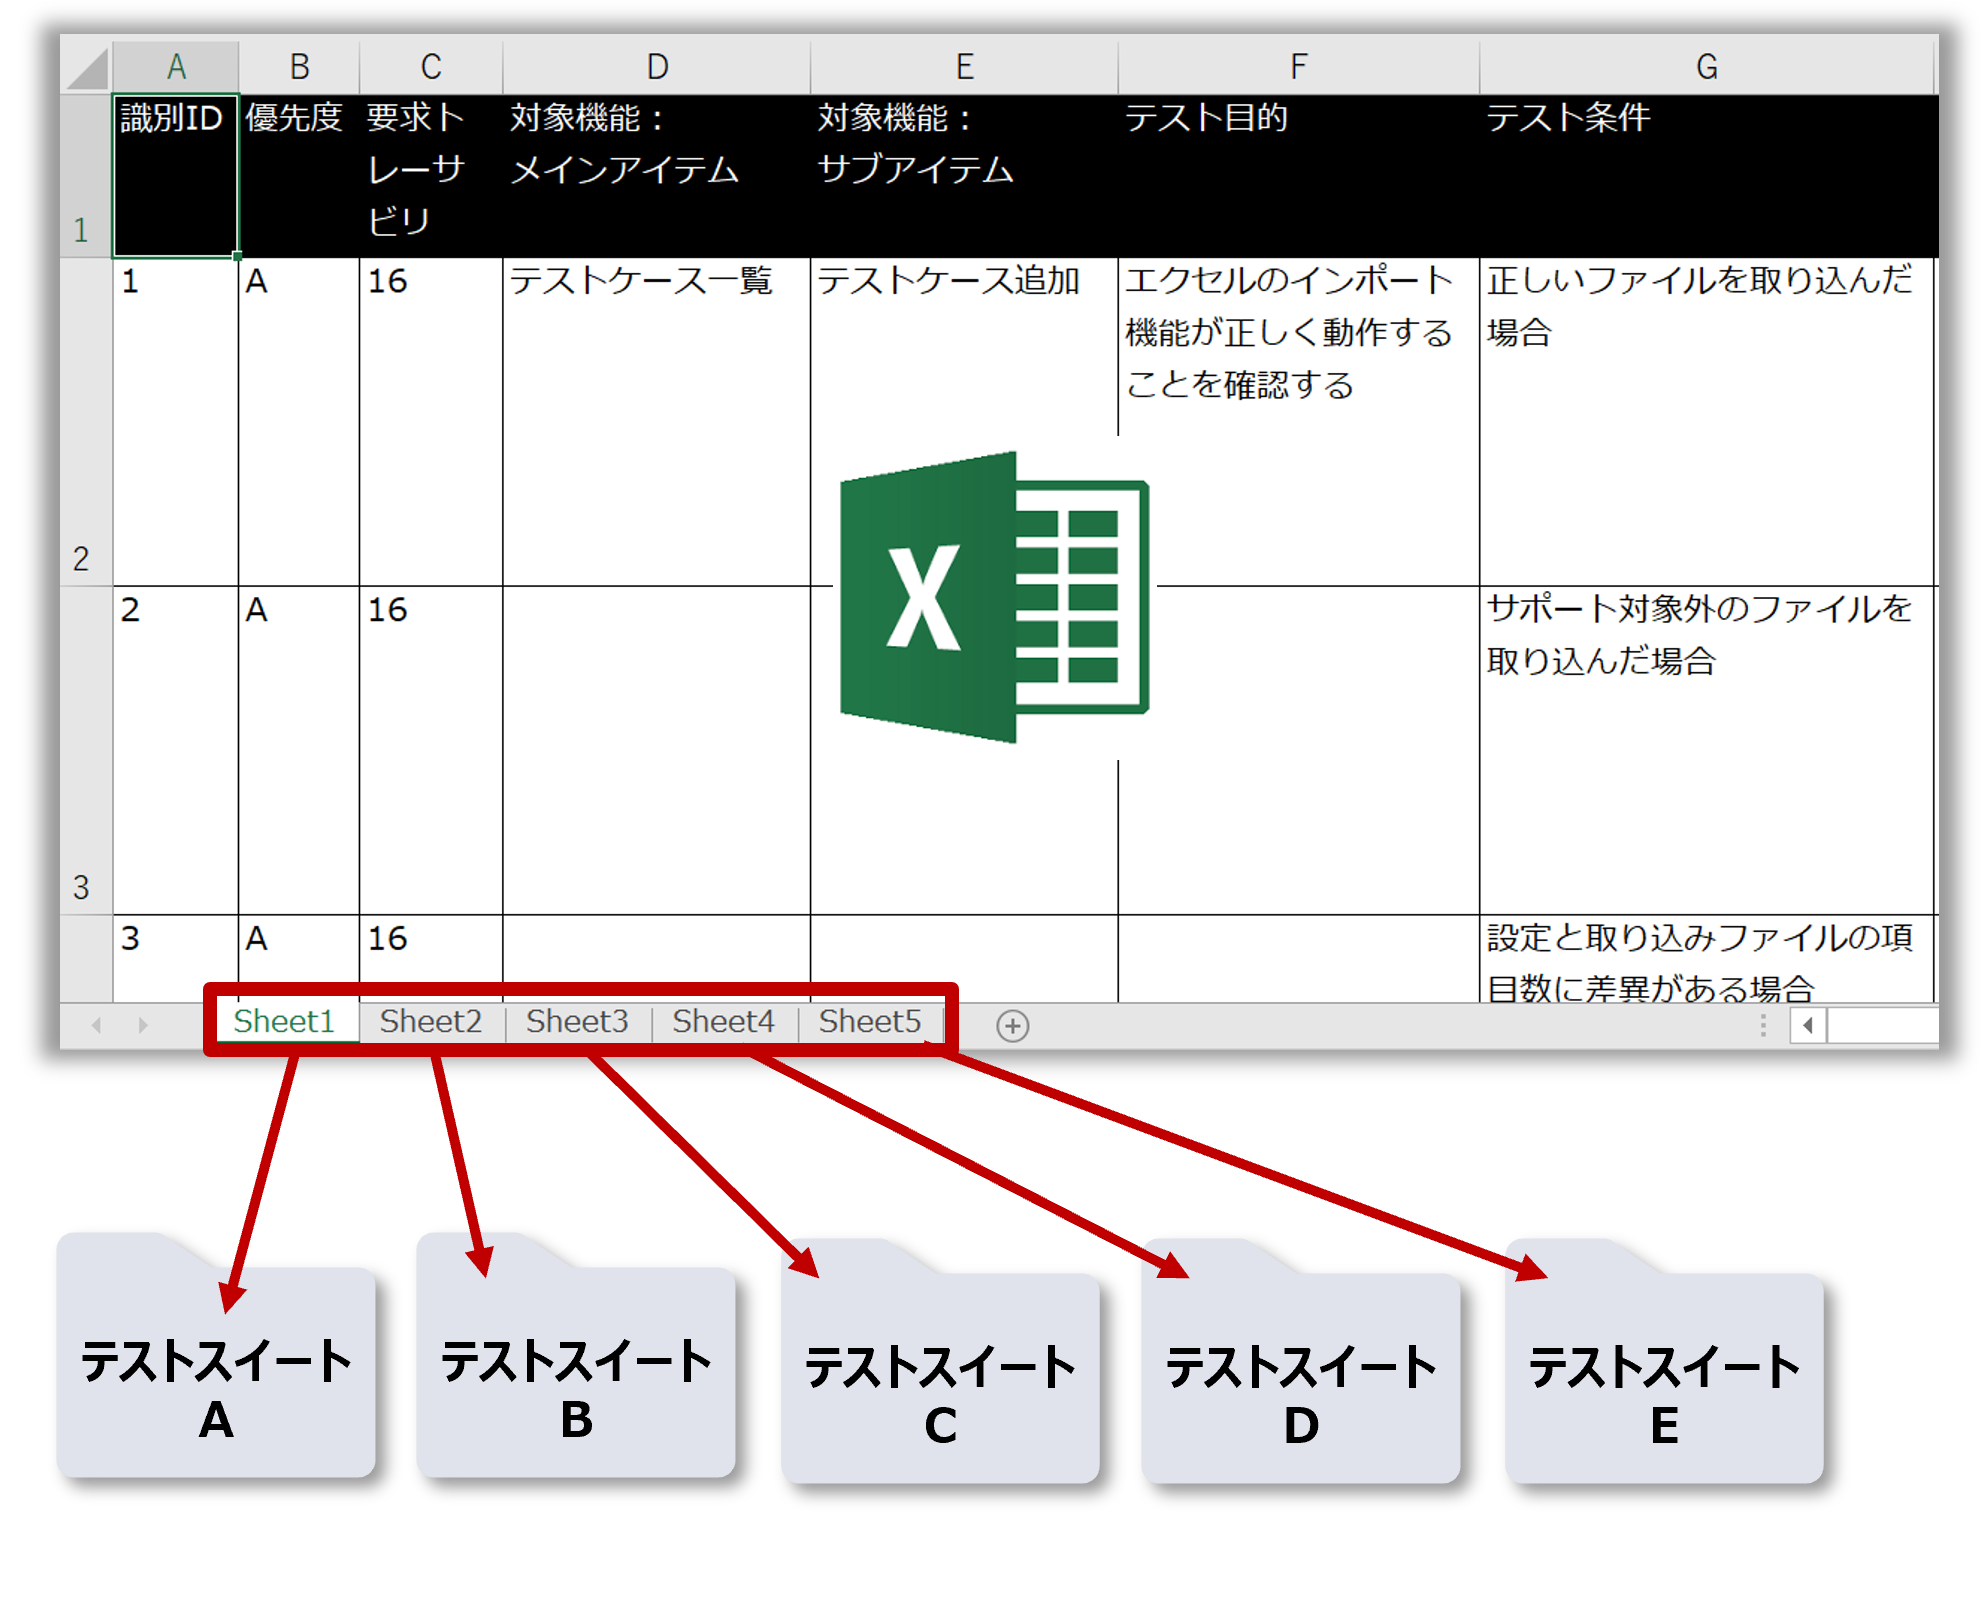Screen dimensions: 1981x1600
Task: Click the サポート対象外のファイル cell
Action: pyautogui.click(x=1707, y=750)
